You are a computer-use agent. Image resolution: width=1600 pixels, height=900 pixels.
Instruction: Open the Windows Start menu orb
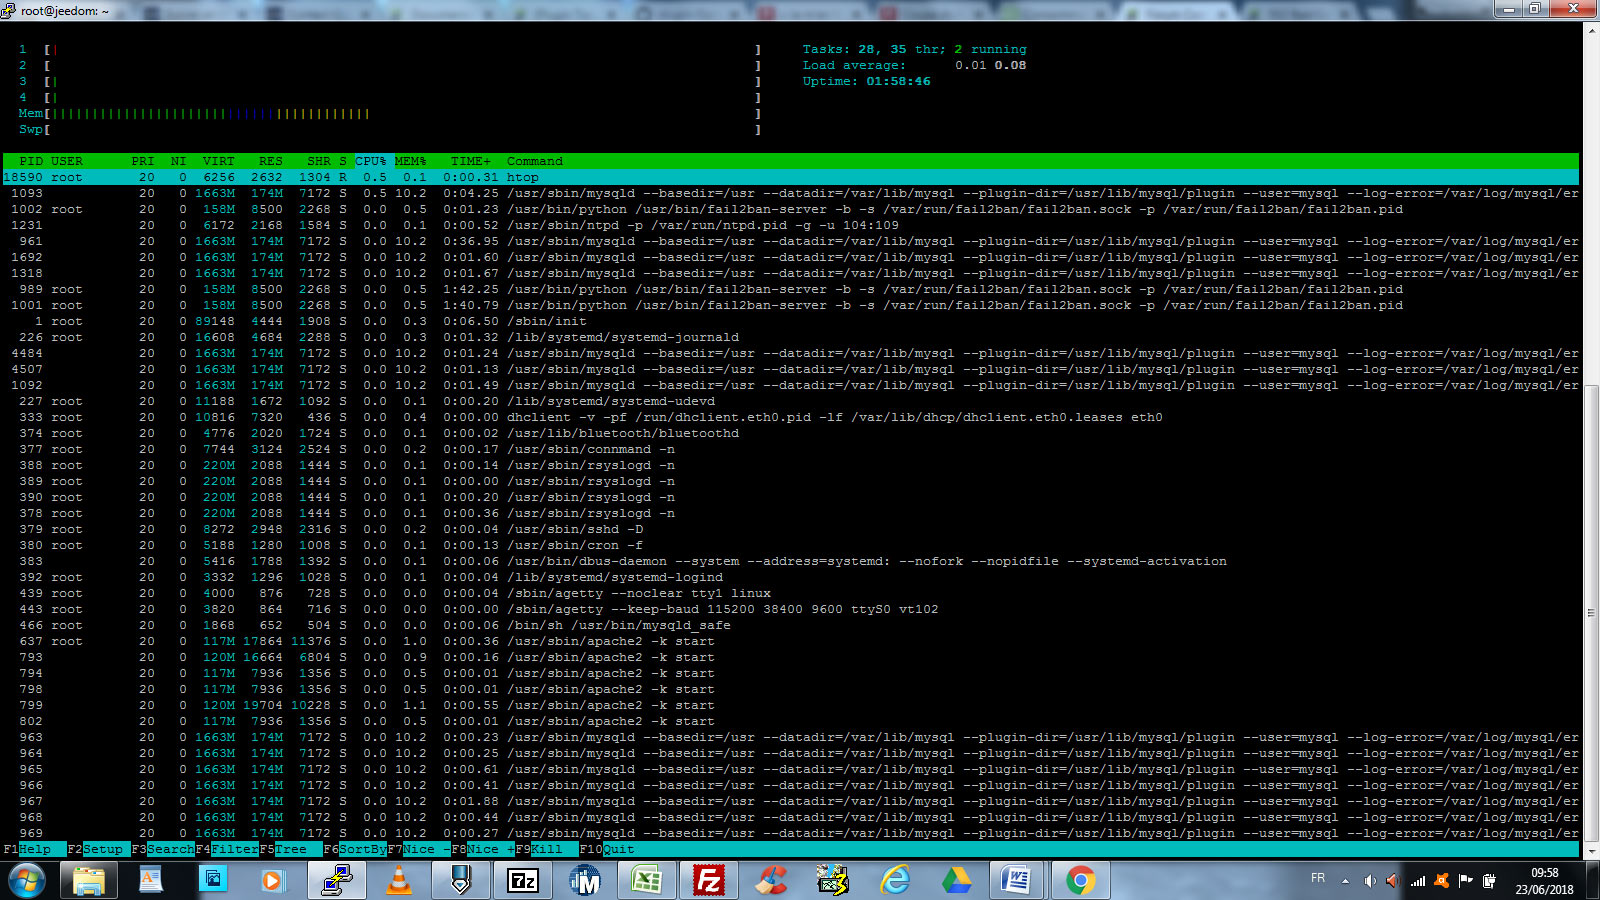[x=27, y=881]
